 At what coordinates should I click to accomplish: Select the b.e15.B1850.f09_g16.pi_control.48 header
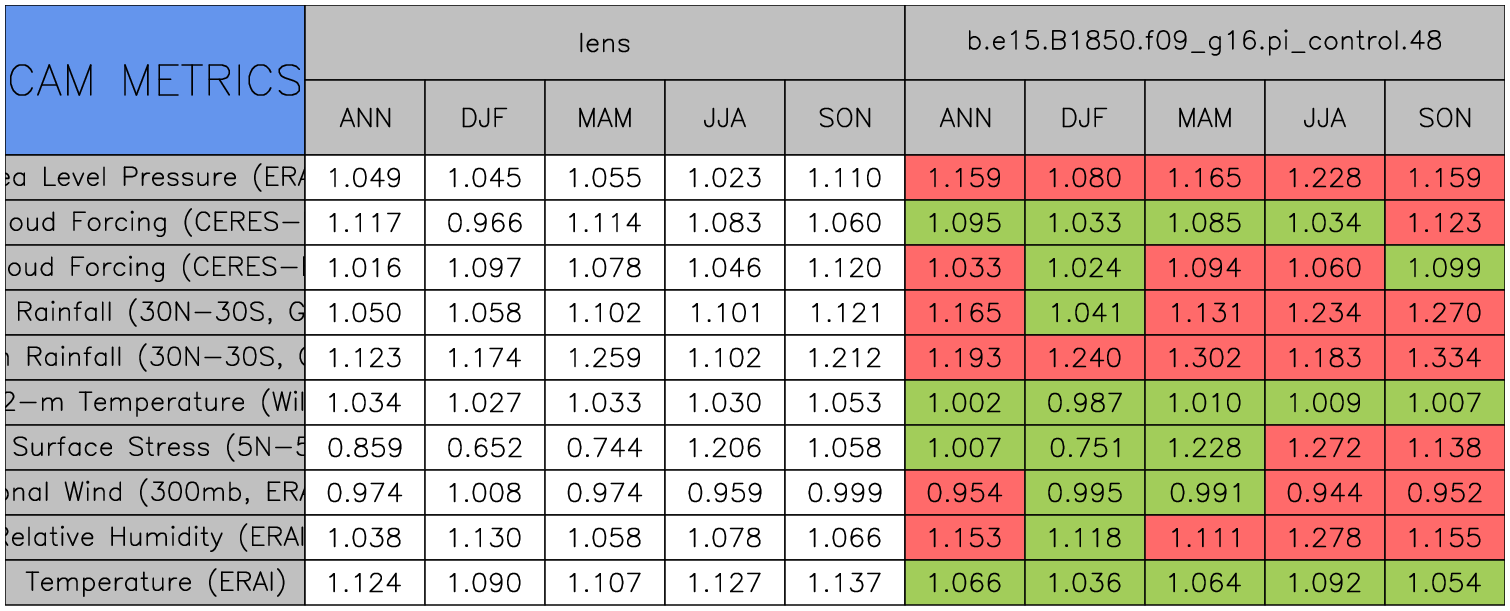[1204, 43]
